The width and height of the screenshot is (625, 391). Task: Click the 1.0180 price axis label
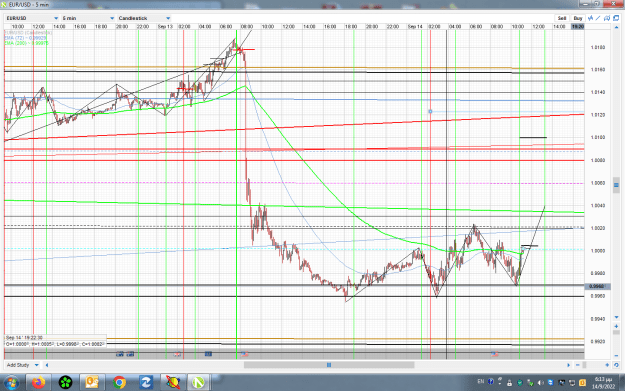pyautogui.click(x=597, y=47)
